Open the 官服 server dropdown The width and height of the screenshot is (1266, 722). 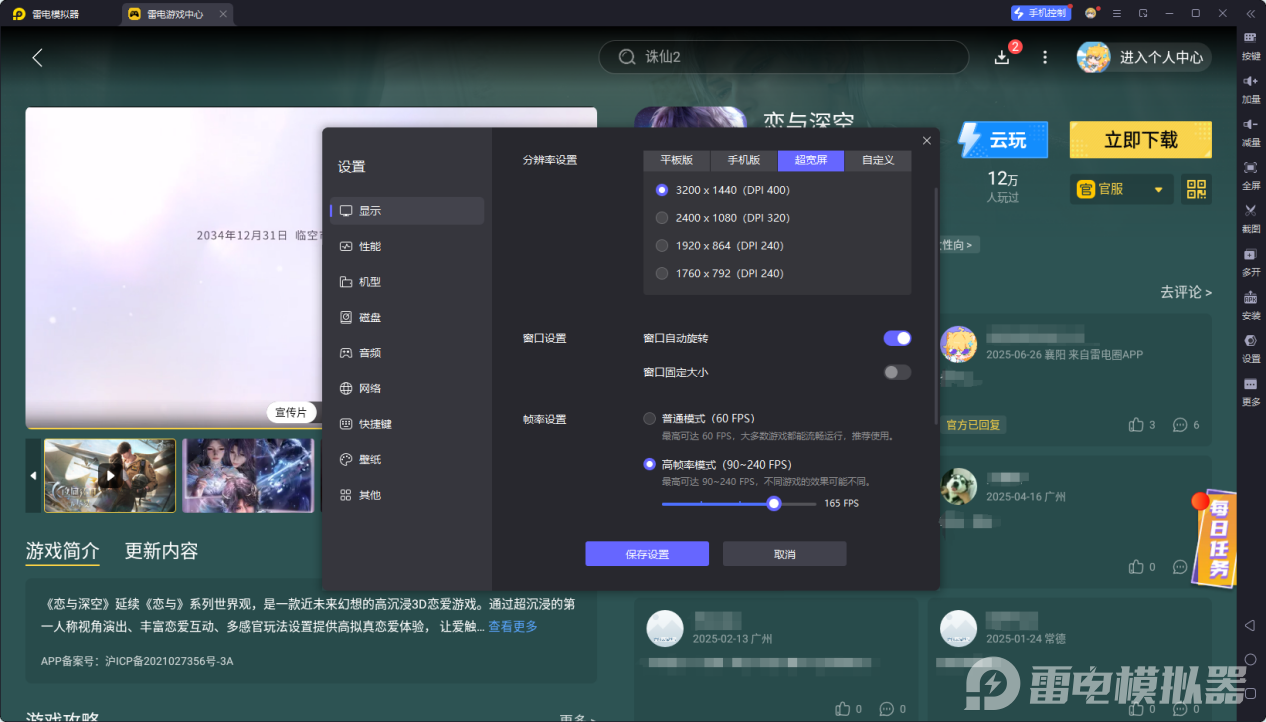[1119, 189]
